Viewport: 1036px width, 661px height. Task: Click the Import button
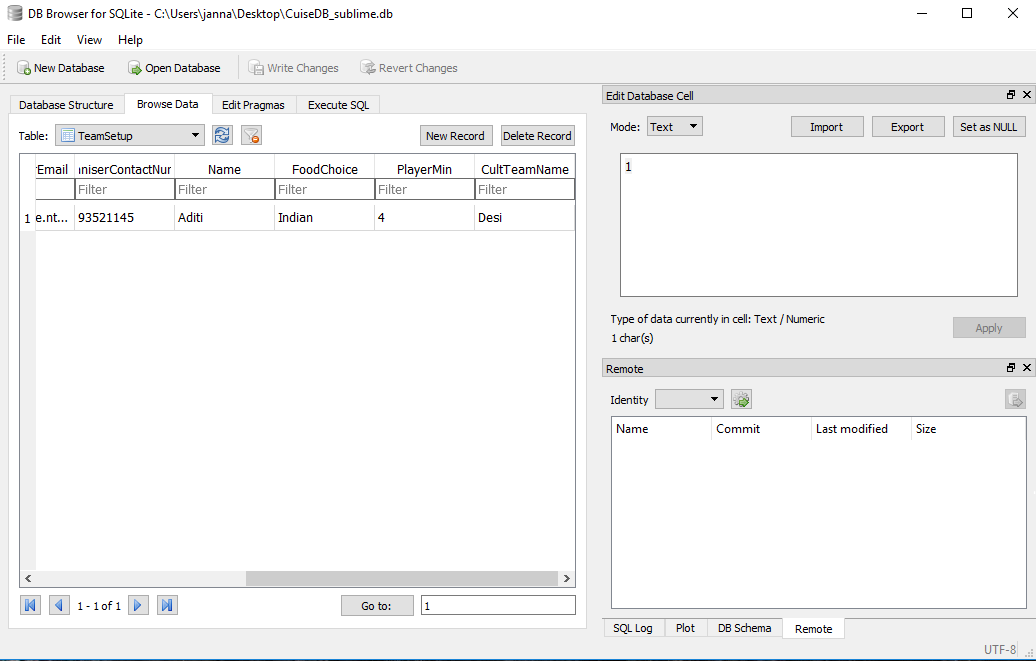pos(827,127)
